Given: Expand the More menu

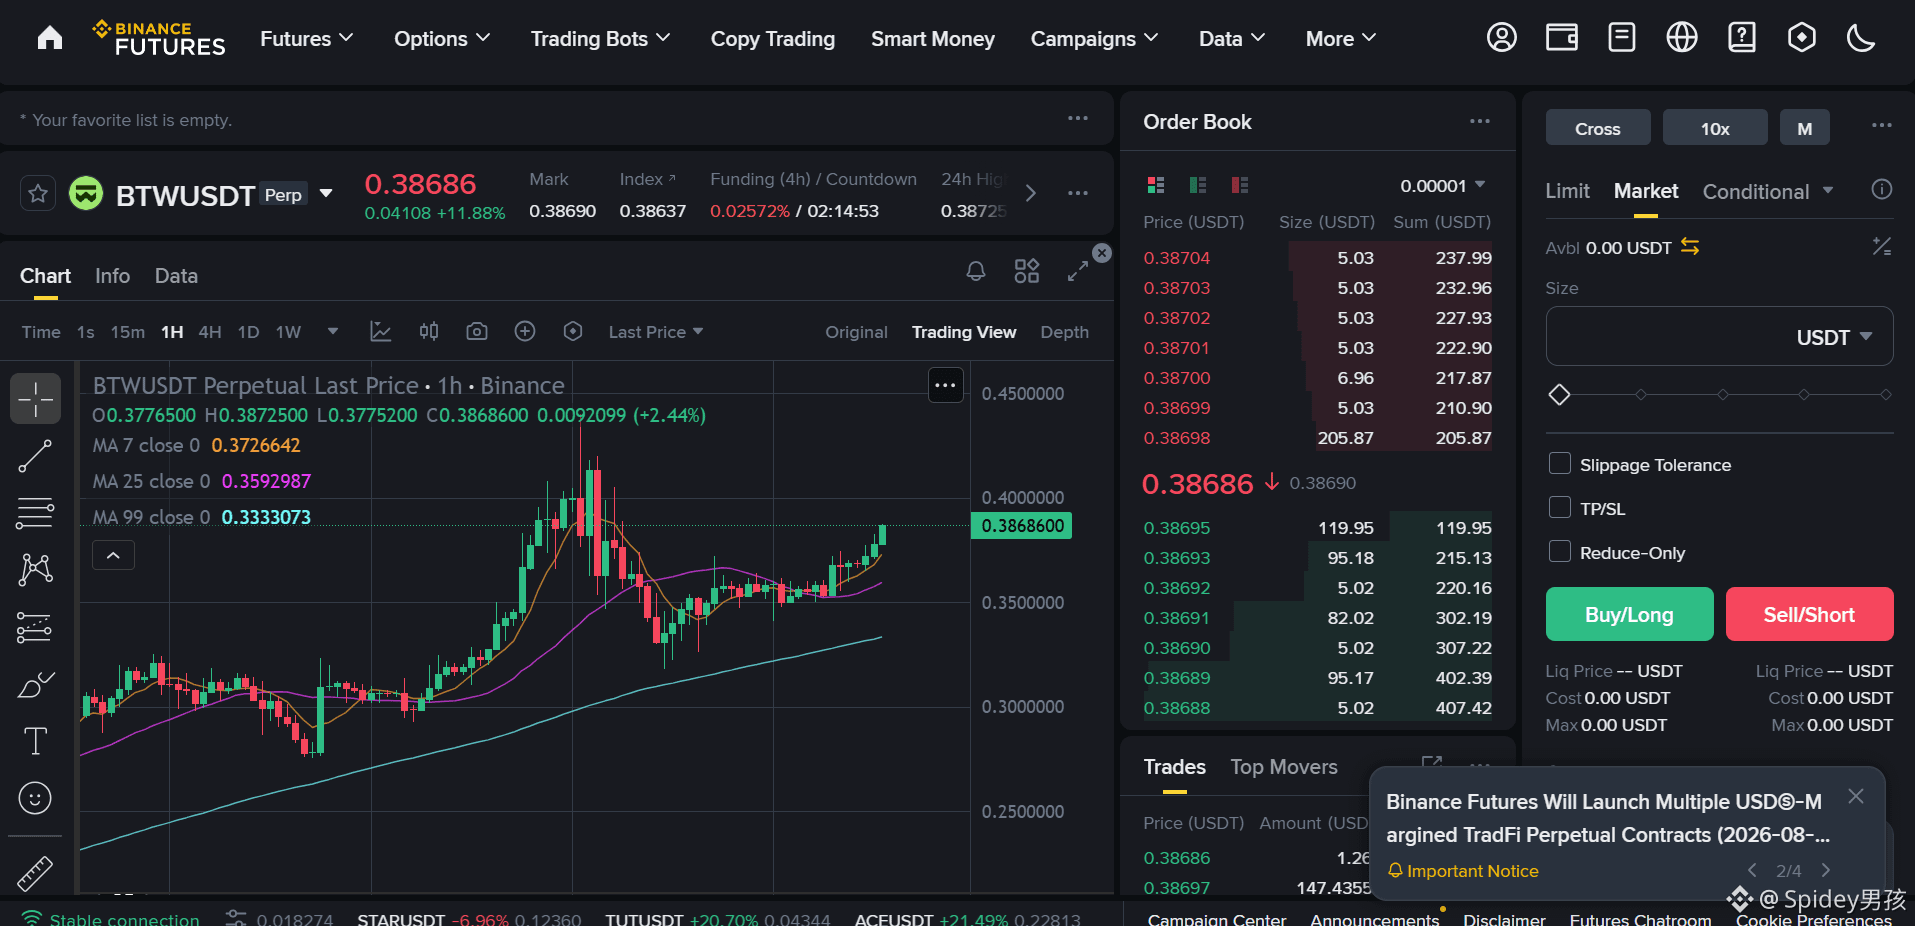Looking at the screenshot, I should [x=1341, y=39].
